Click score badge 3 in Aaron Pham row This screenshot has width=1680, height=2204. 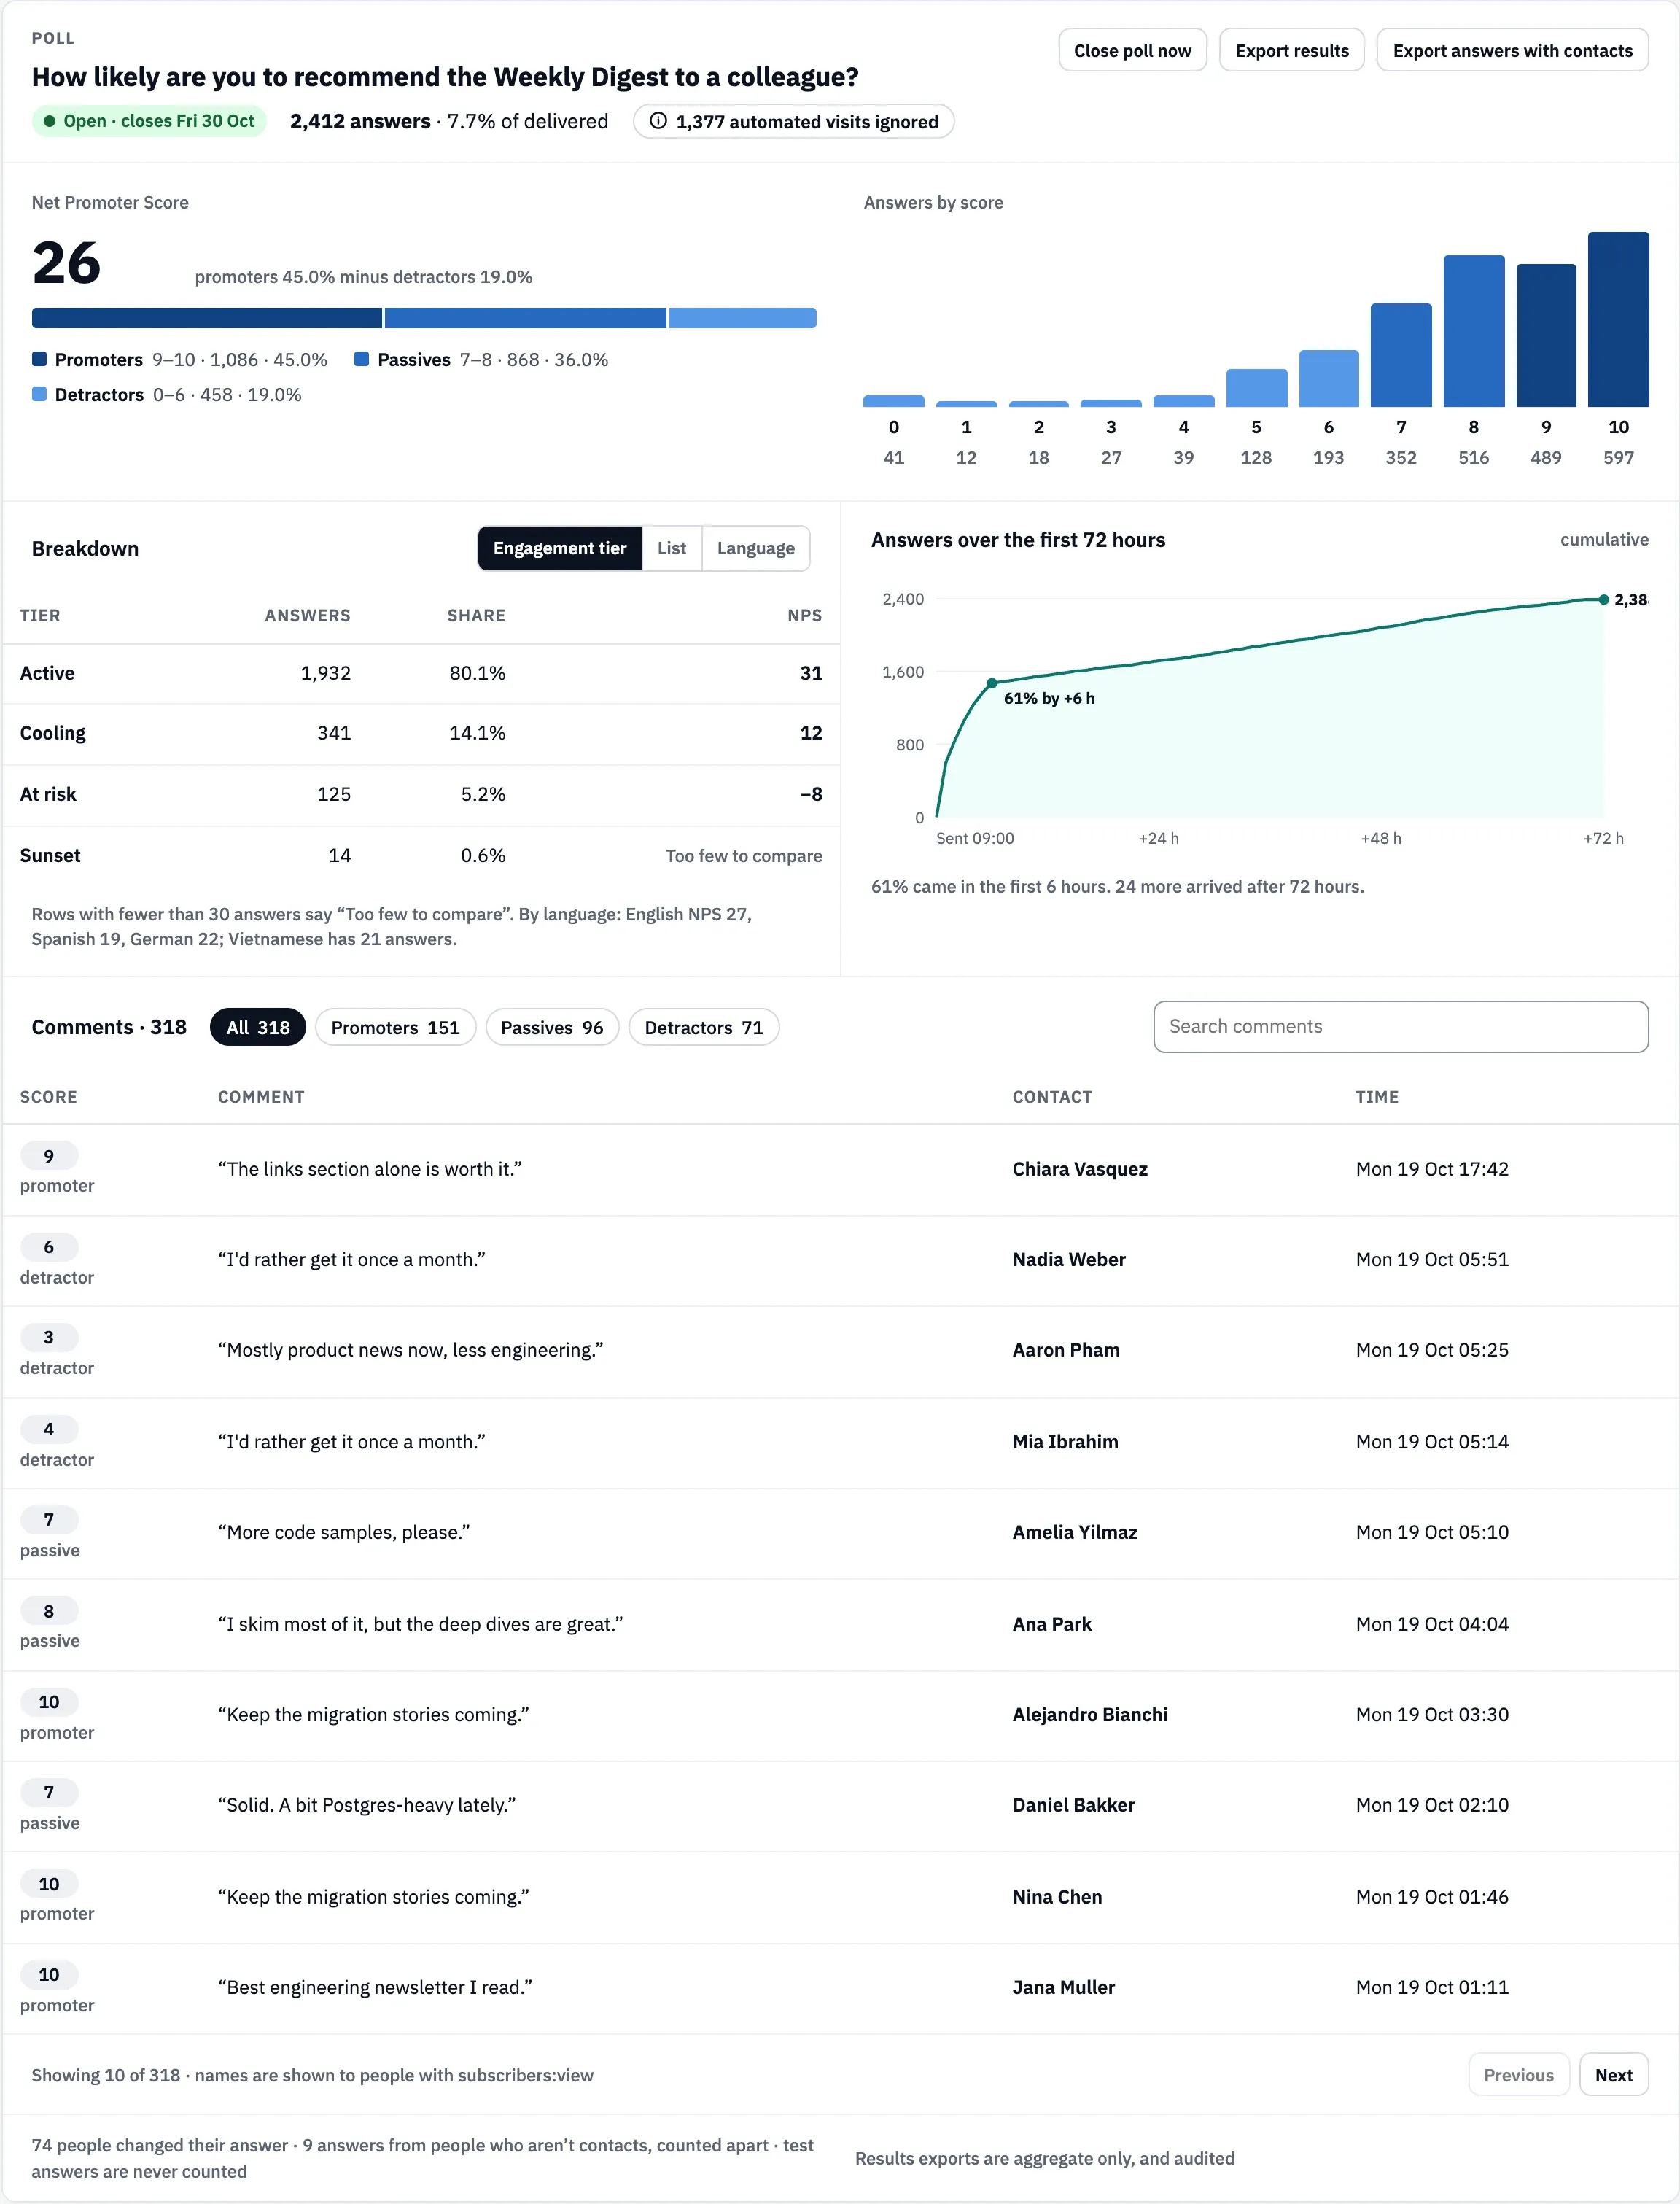[x=48, y=1336]
